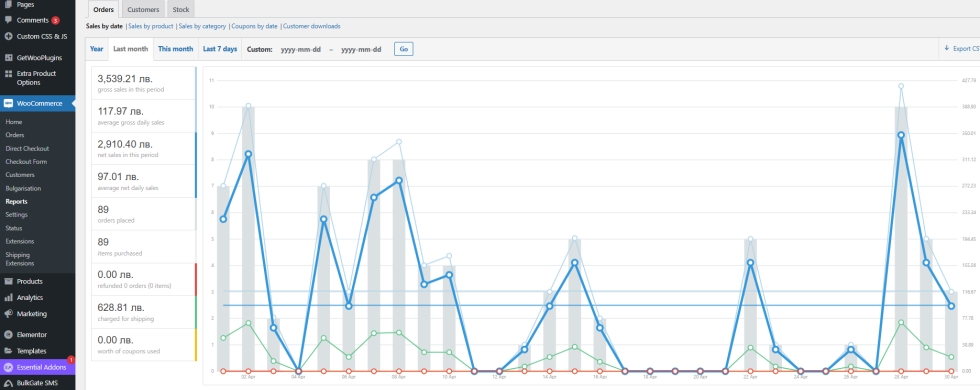
Task: Select the Year range tab
Action: [x=97, y=49]
